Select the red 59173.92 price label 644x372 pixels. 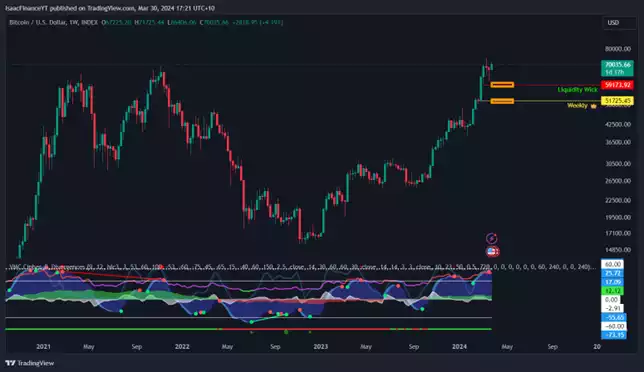[617, 85]
